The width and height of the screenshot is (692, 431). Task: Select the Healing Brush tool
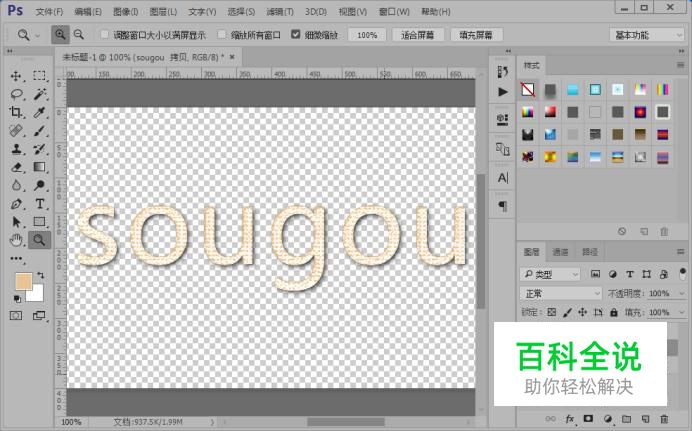pyautogui.click(x=16, y=131)
